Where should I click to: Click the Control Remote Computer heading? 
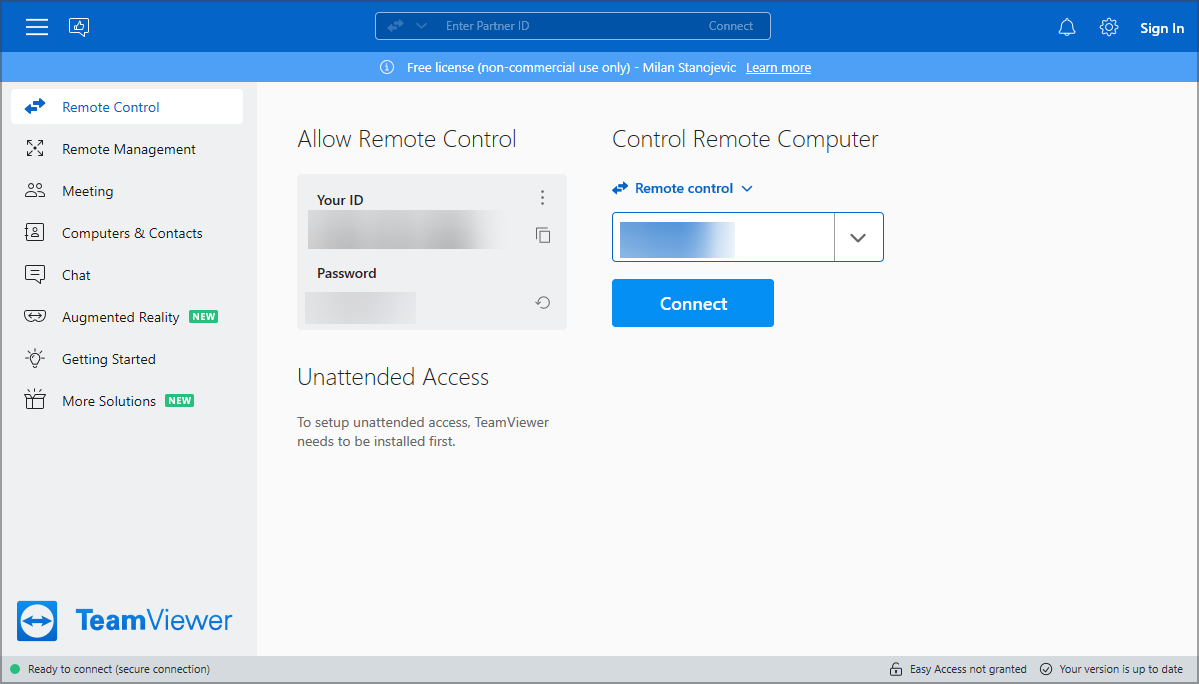[746, 139]
